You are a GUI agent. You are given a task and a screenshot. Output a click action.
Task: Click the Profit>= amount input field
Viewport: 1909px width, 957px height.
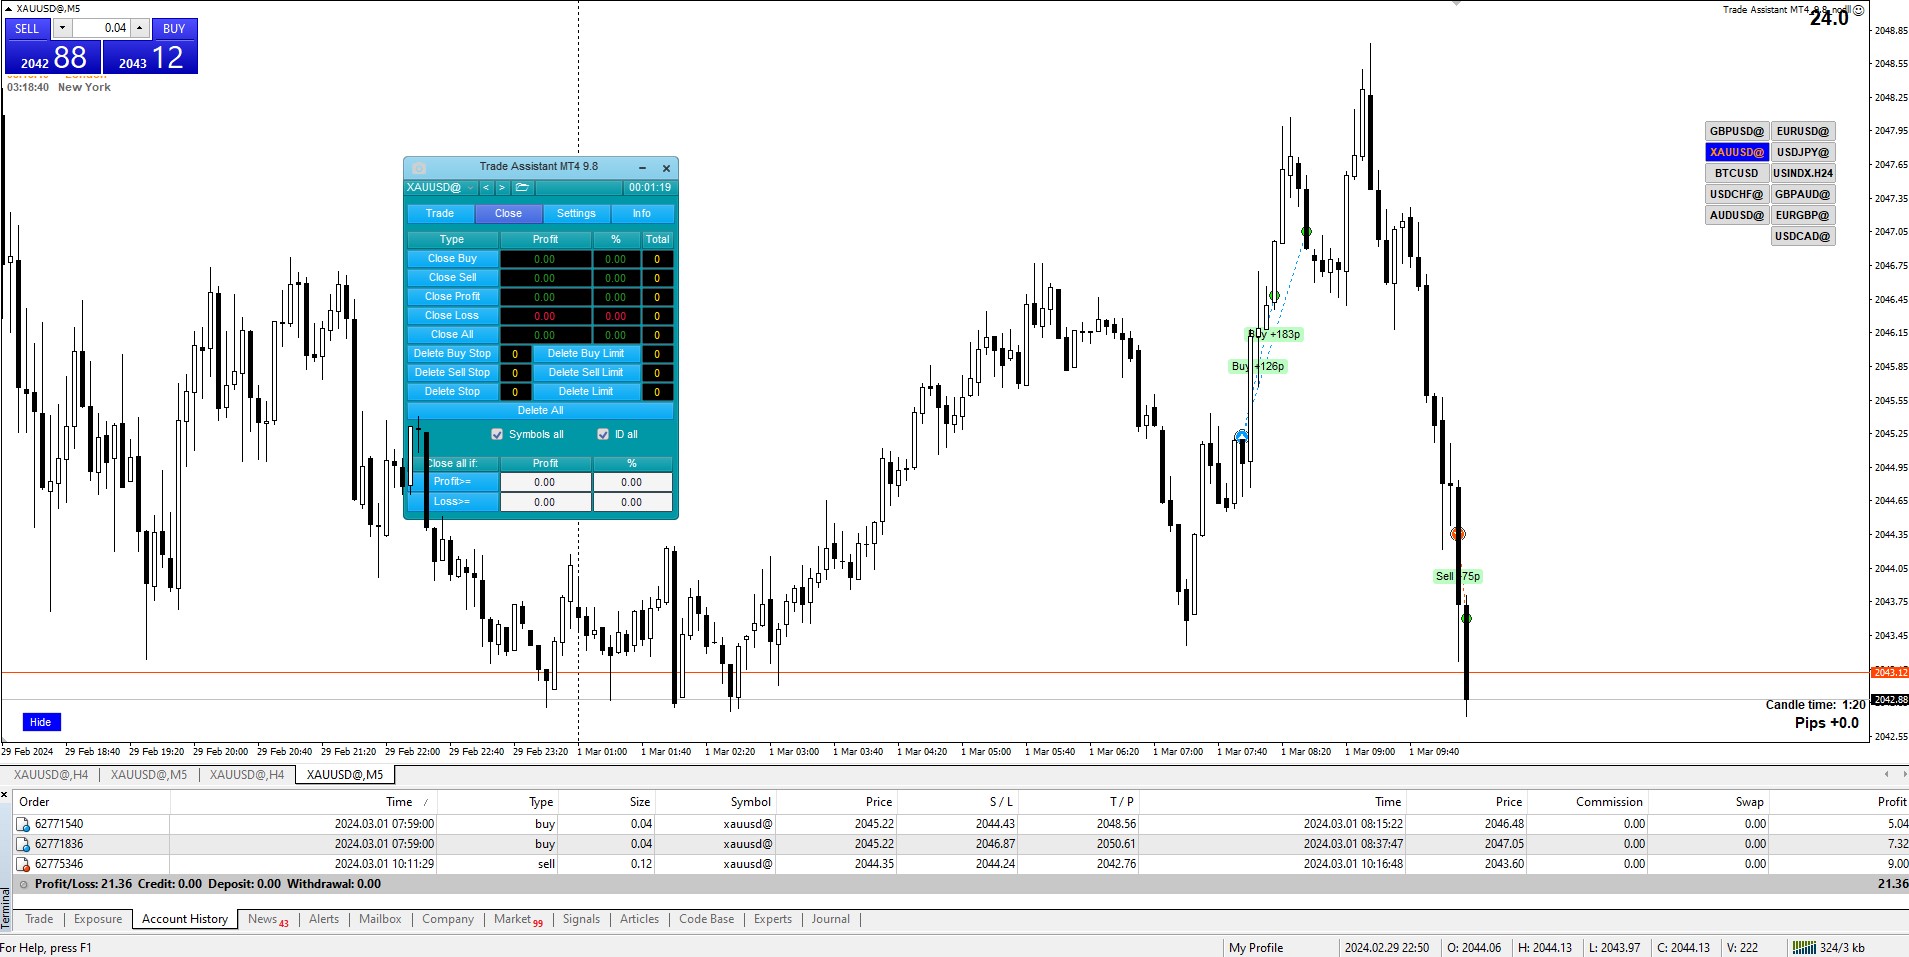pos(545,483)
